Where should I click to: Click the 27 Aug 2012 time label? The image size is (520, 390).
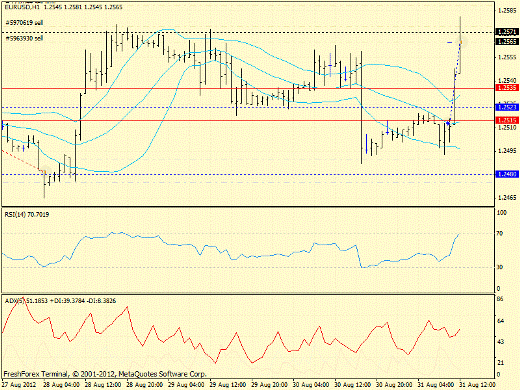tap(19, 385)
